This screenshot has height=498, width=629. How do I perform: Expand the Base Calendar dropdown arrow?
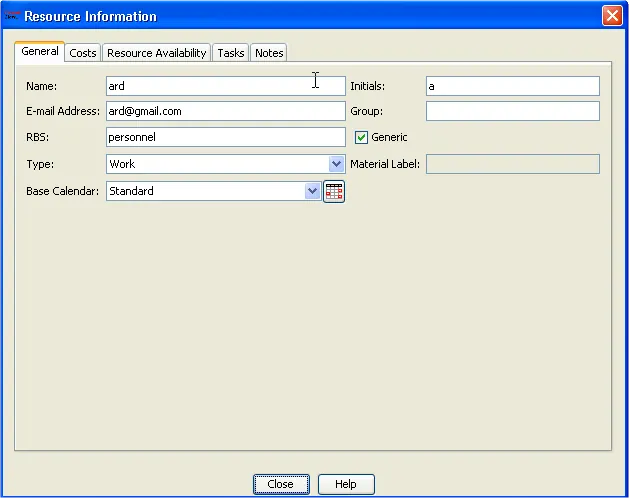312,191
